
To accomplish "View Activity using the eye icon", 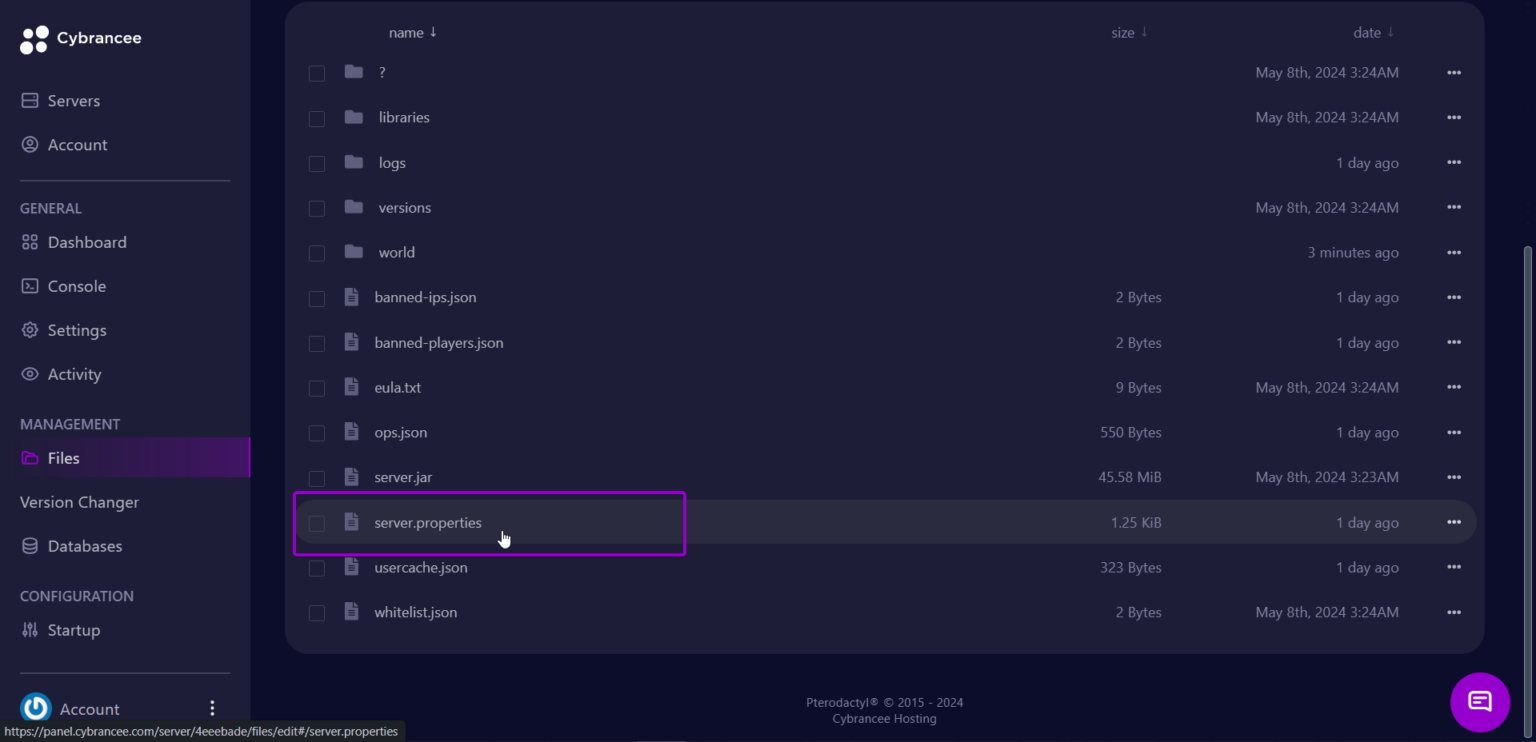I will [x=30, y=374].
